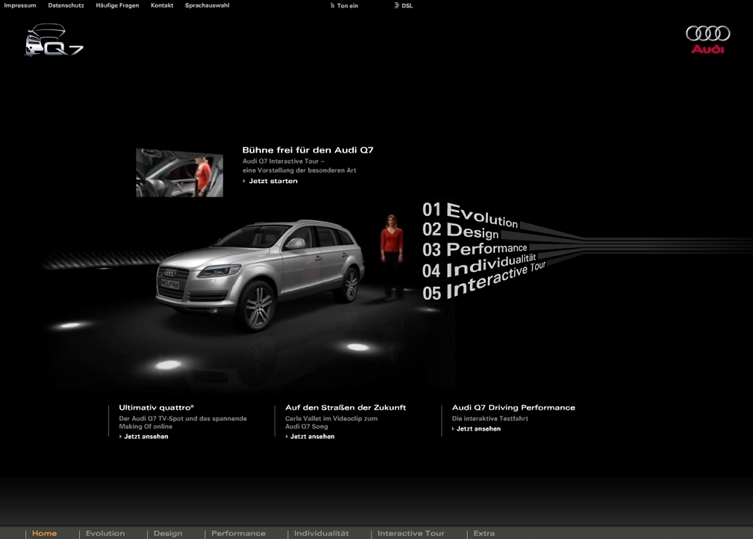Open the Sprachauswahl language selection
Image resolution: width=753 pixels, height=539 pixels.
coord(207,6)
